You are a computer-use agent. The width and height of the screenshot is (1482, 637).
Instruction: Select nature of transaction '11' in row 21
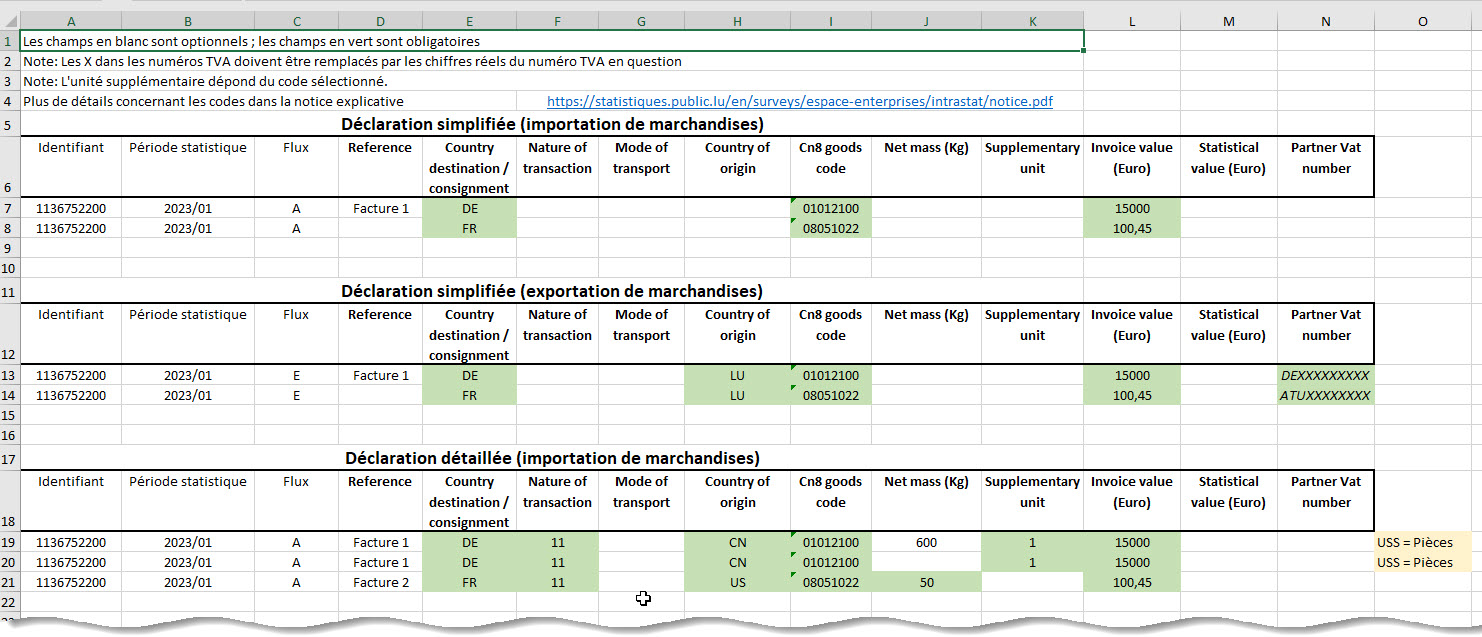point(557,582)
